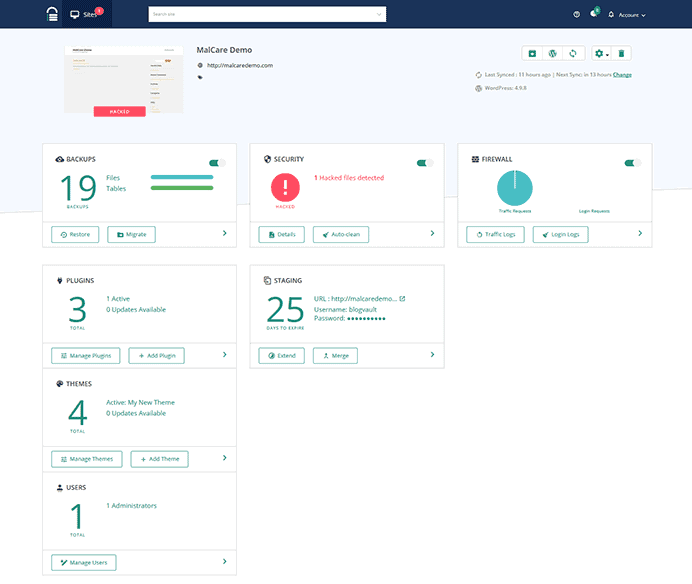Click the sync refresh toolbar icon
The width and height of the screenshot is (692, 584).
pyautogui.click(x=573, y=53)
